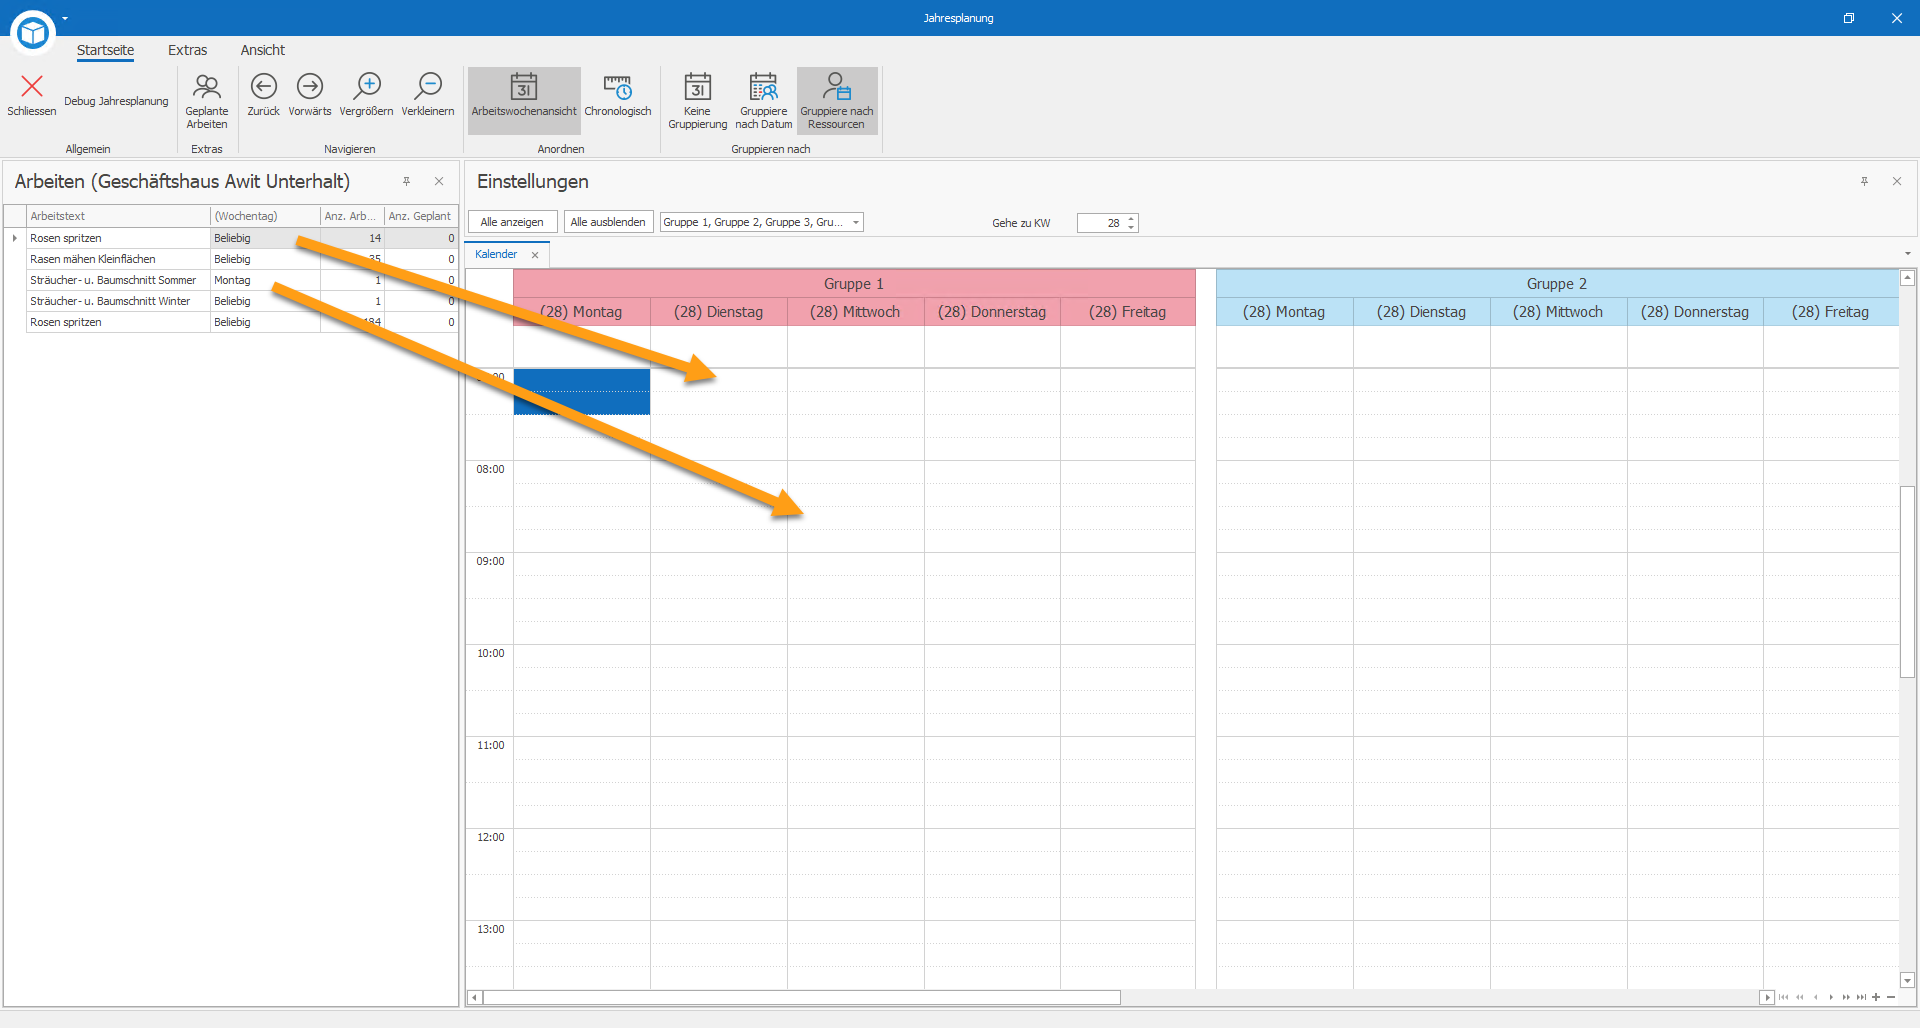Select Rasen mähen Kleinflächen row
This screenshot has width=1920, height=1028.
tap(241, 259)
